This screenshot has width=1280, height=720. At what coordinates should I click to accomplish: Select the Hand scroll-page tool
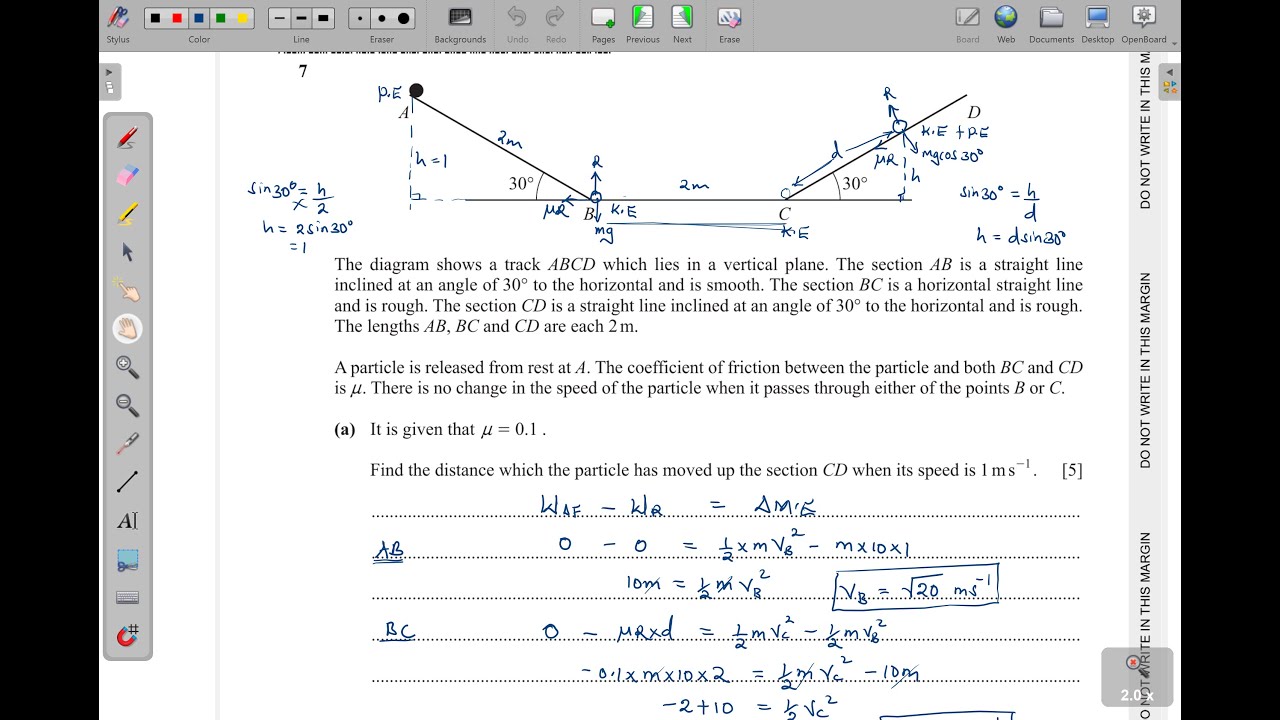(127, 328)
